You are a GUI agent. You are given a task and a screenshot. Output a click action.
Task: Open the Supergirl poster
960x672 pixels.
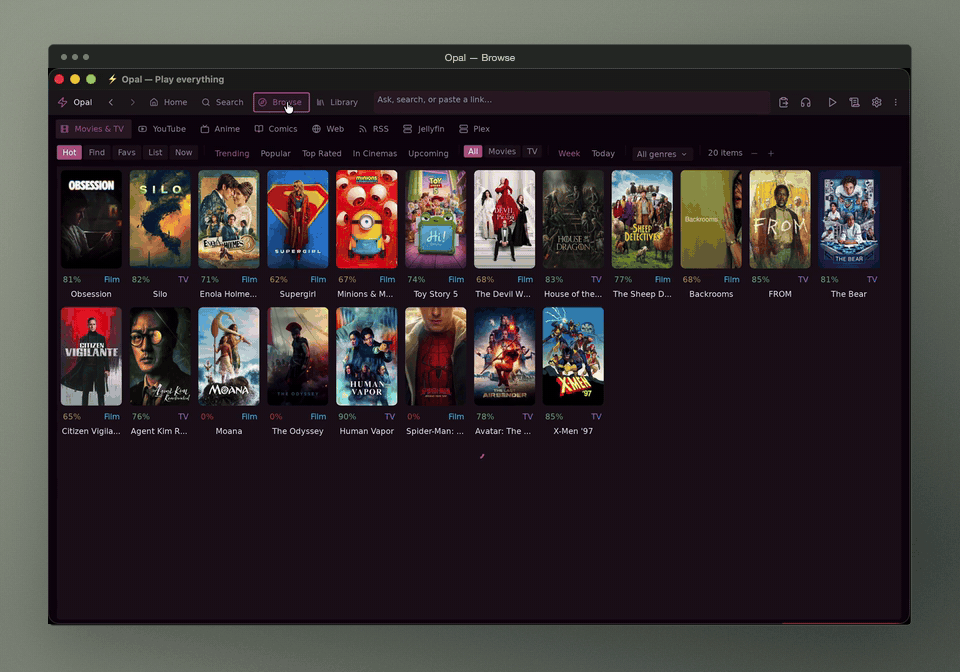tap(298, 219)
